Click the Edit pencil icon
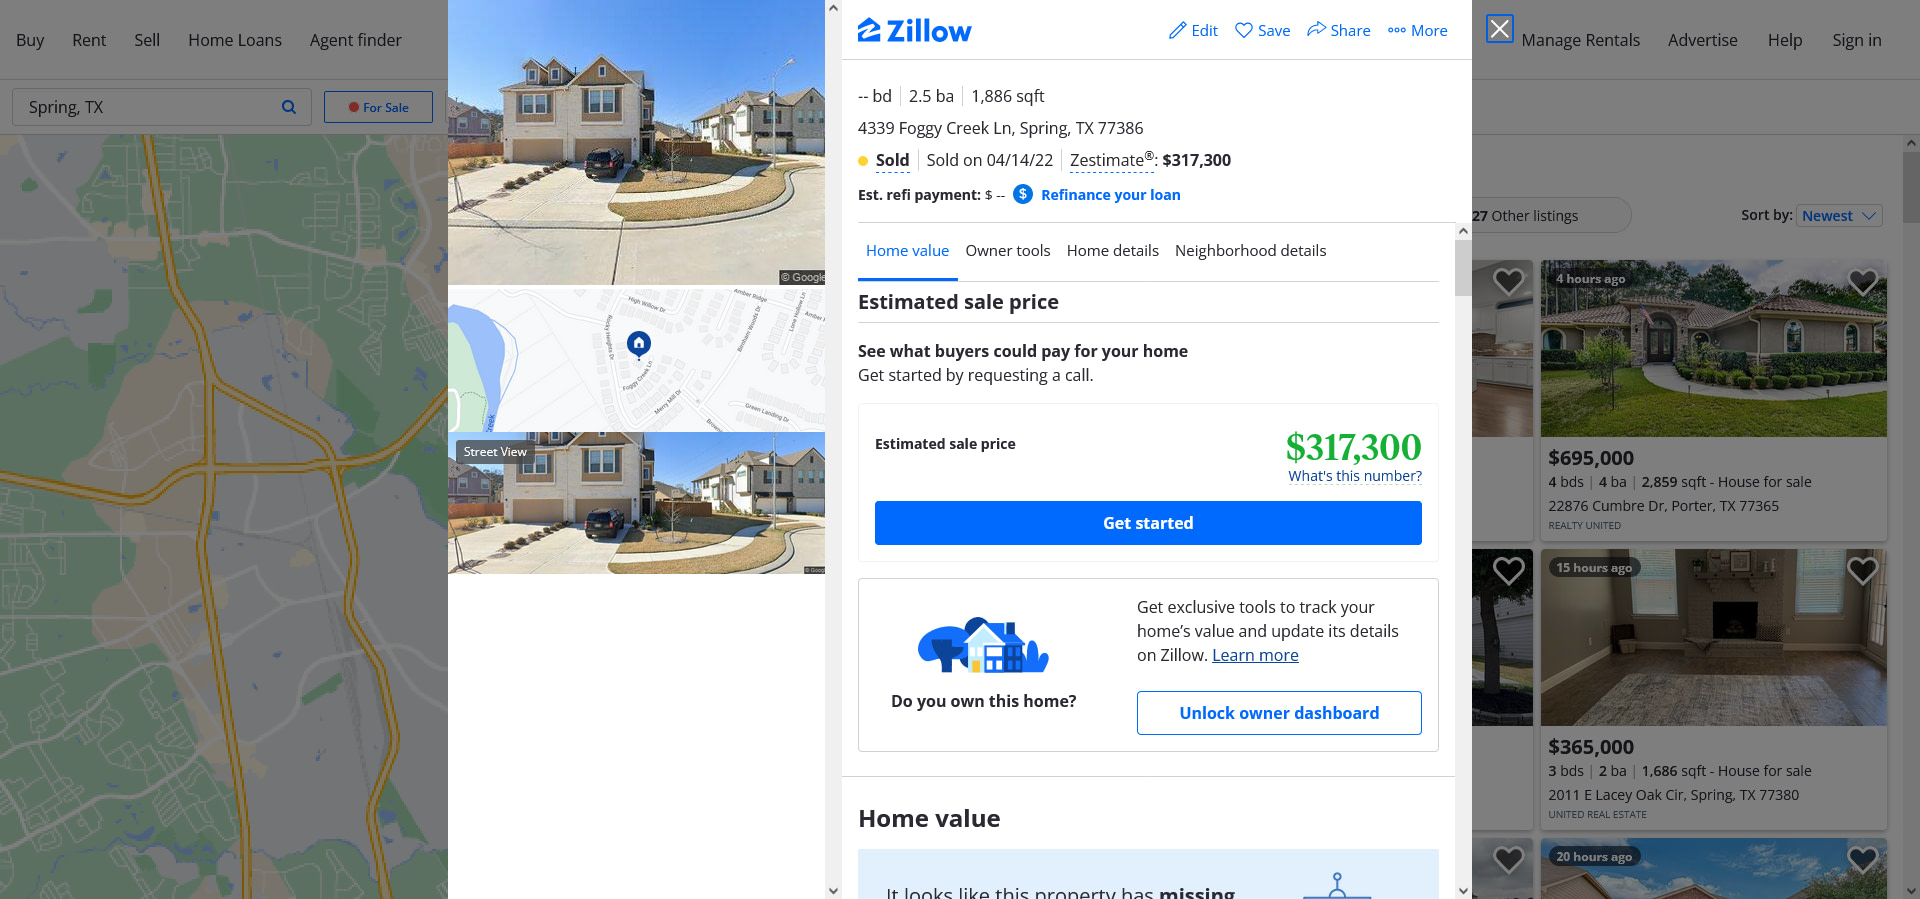1920x899 pixels. [x=1178, y=30]
